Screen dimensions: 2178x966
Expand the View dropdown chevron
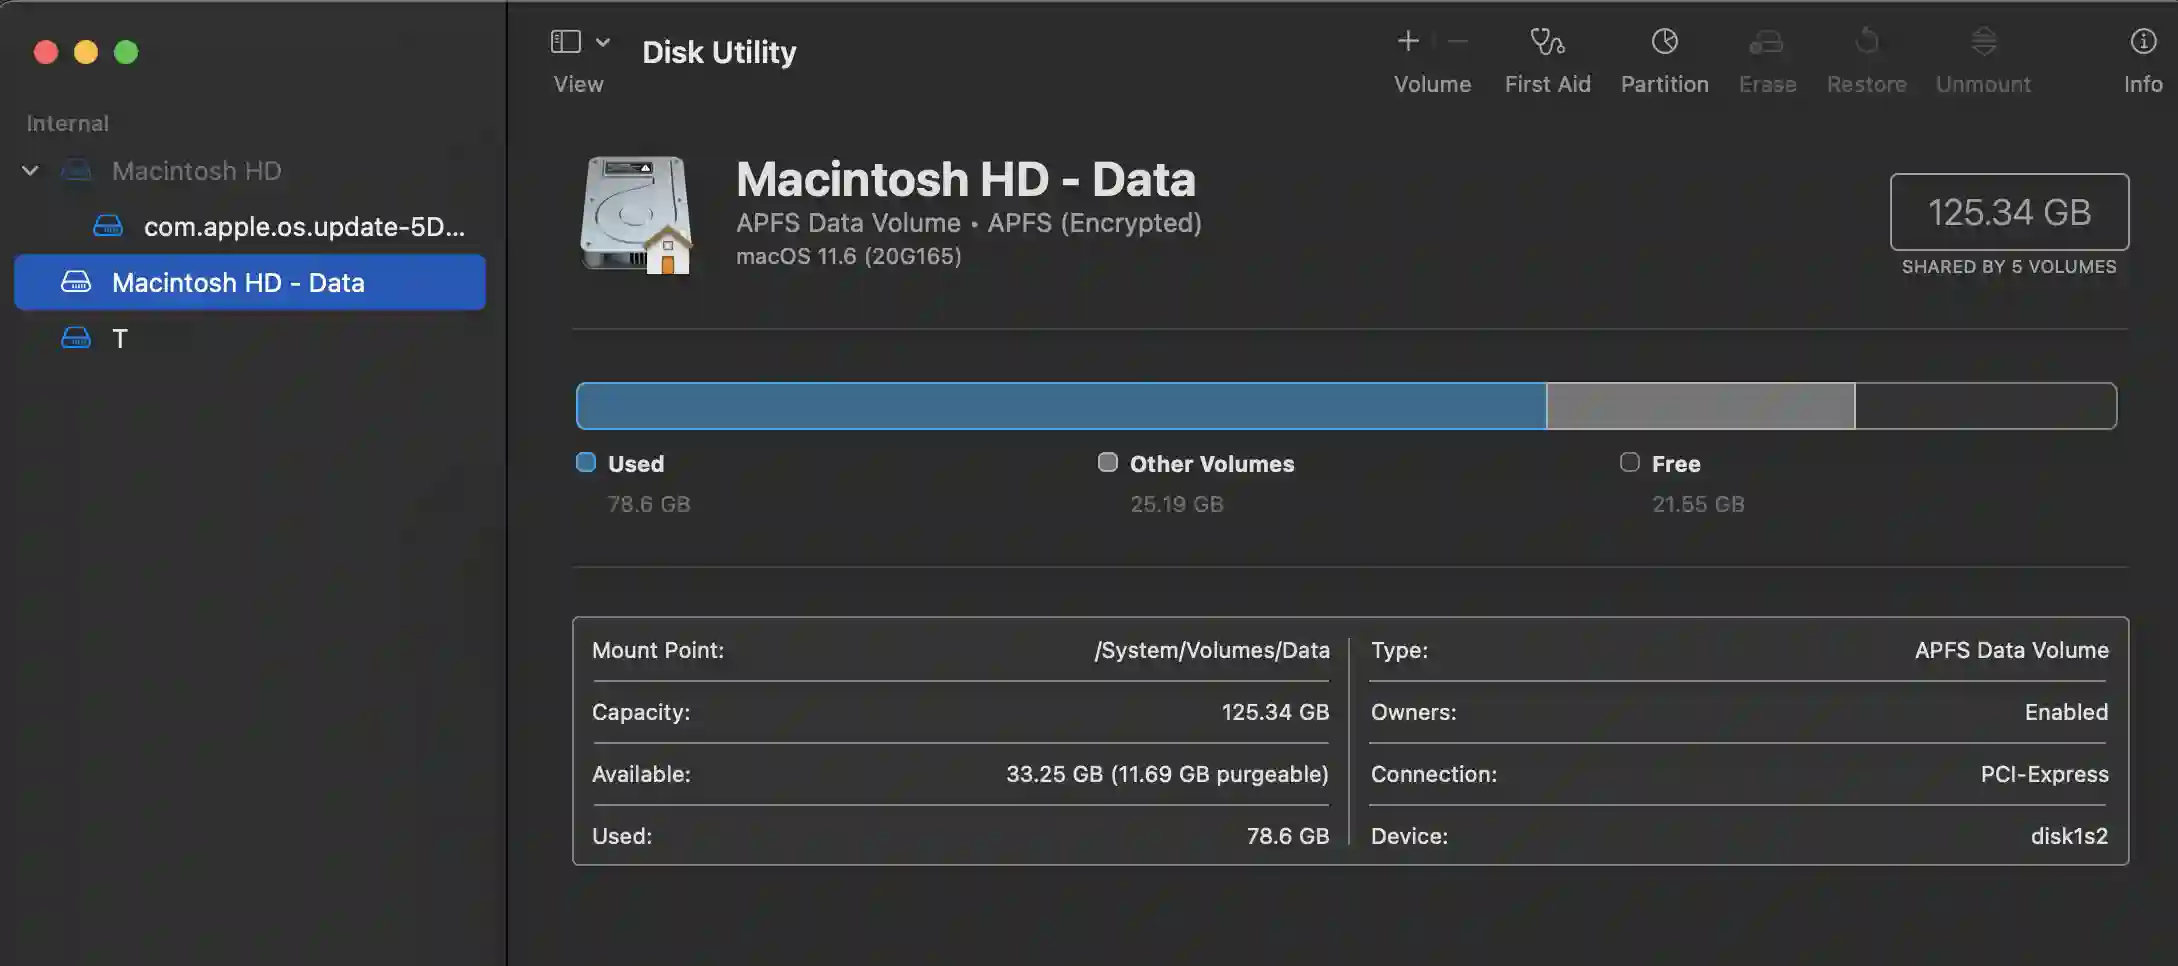[x=603, y=42]
